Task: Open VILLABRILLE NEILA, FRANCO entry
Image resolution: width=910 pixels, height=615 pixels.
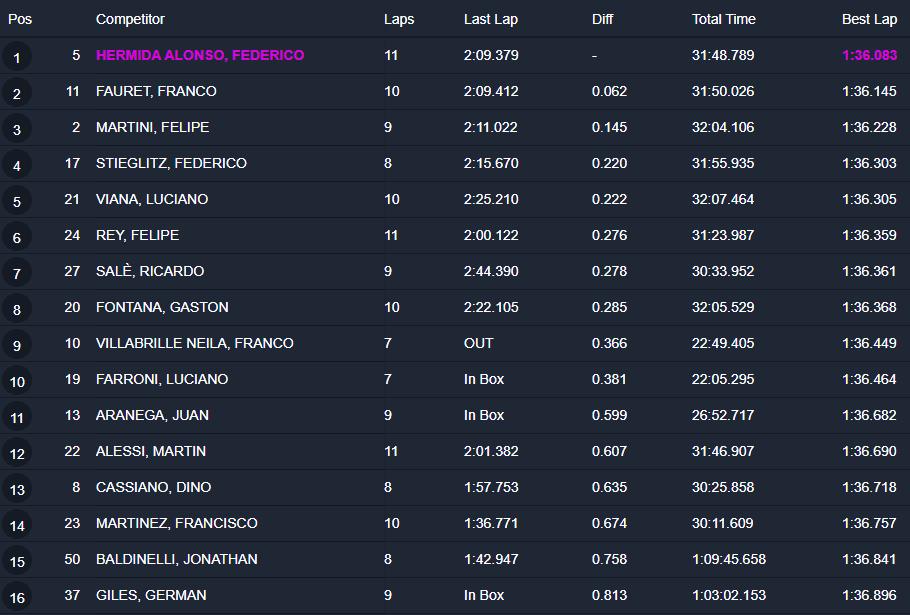Action: tap(194, 343)
